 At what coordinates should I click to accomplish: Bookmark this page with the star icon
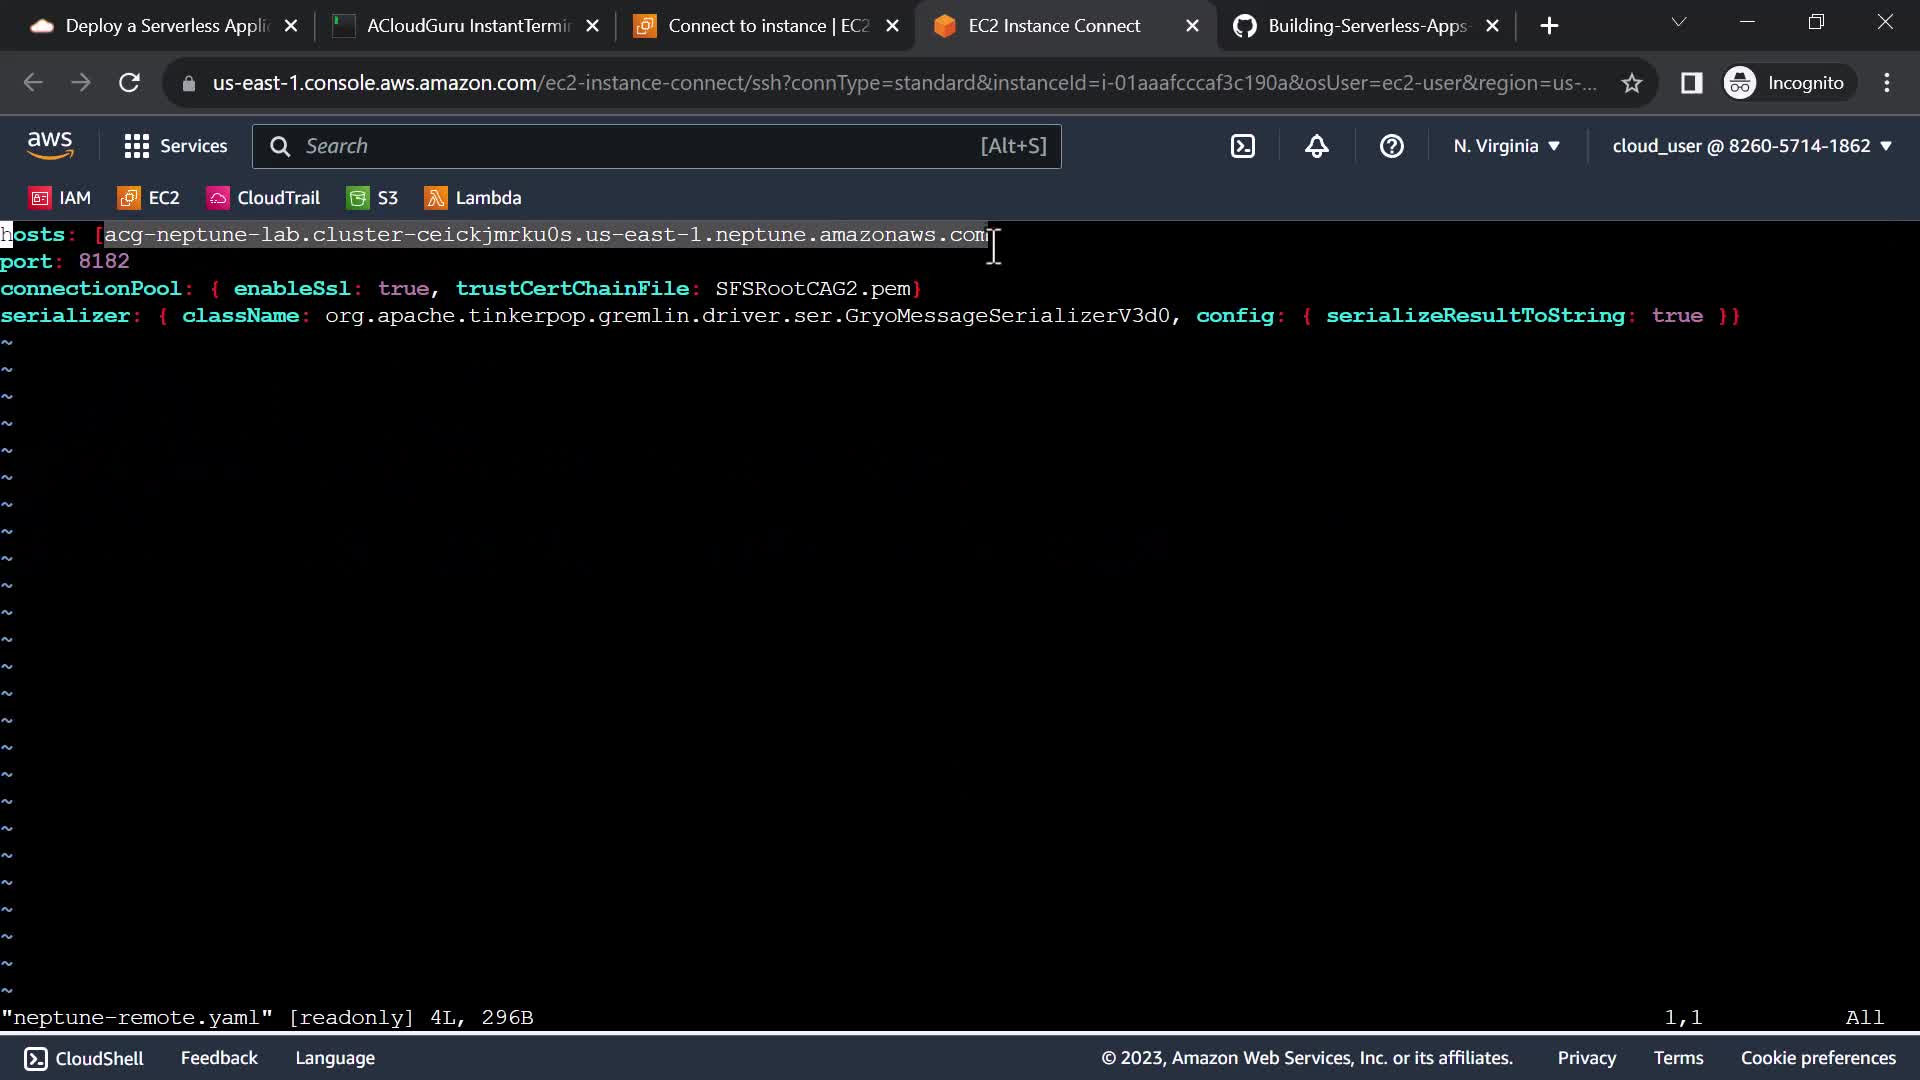1631,83
